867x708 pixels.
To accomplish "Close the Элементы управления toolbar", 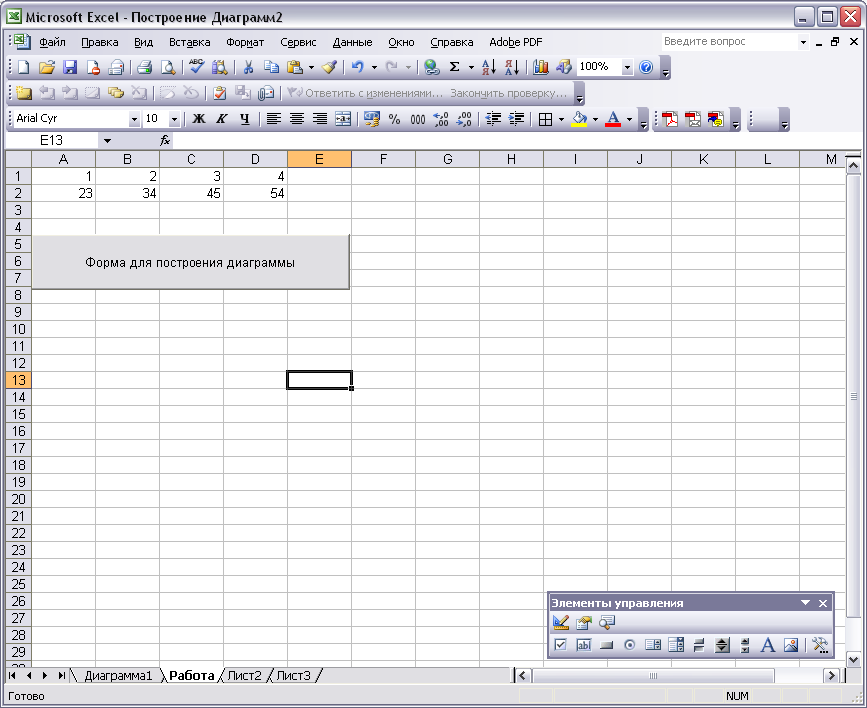I will pos(823,603).
